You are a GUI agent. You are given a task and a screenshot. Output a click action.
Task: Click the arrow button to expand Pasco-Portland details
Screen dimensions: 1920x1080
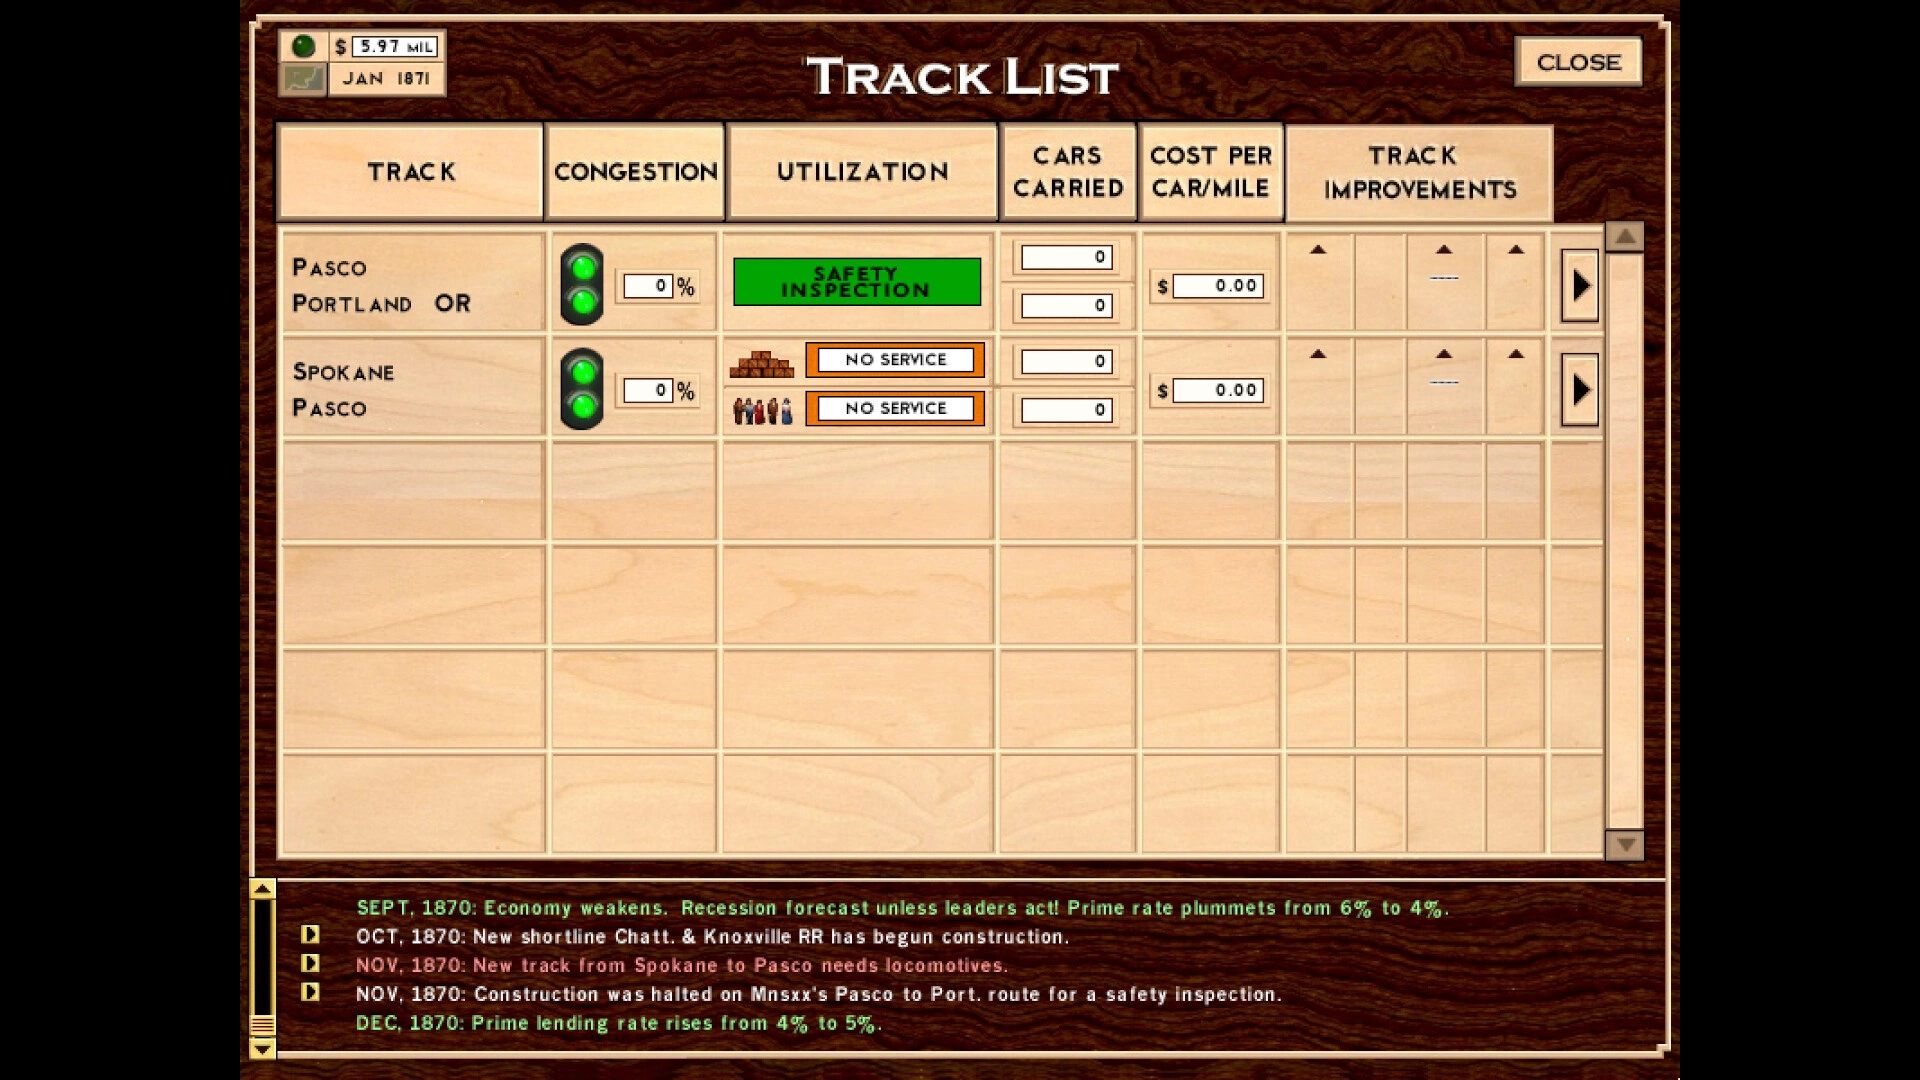[x=1580, y=284]
